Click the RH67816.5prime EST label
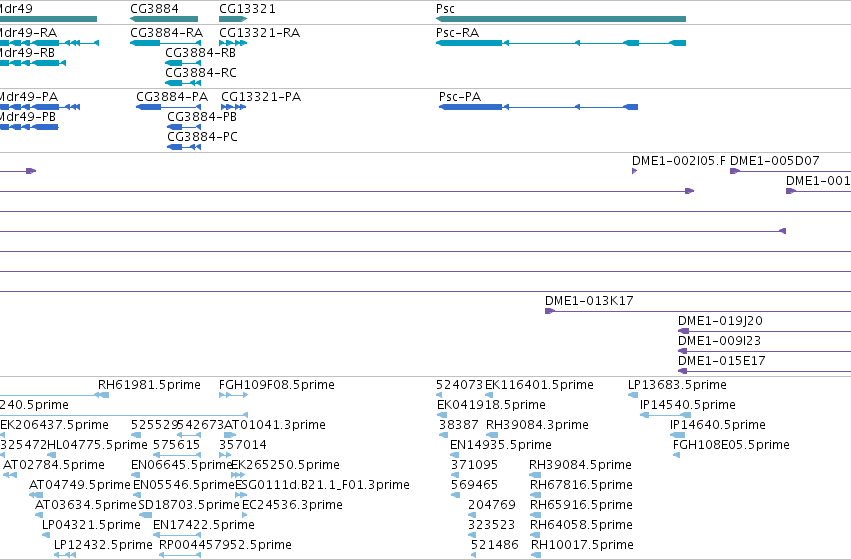Screen dimensions: 851x560 581,485
